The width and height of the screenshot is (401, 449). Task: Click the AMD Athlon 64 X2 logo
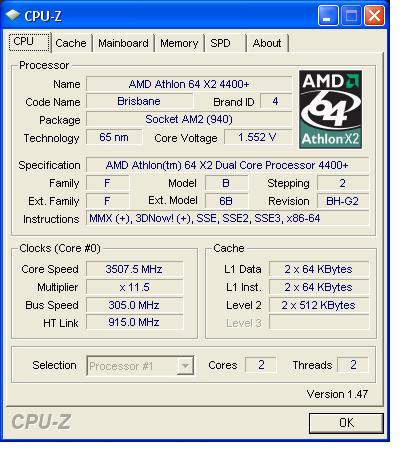tap(330, 109)
